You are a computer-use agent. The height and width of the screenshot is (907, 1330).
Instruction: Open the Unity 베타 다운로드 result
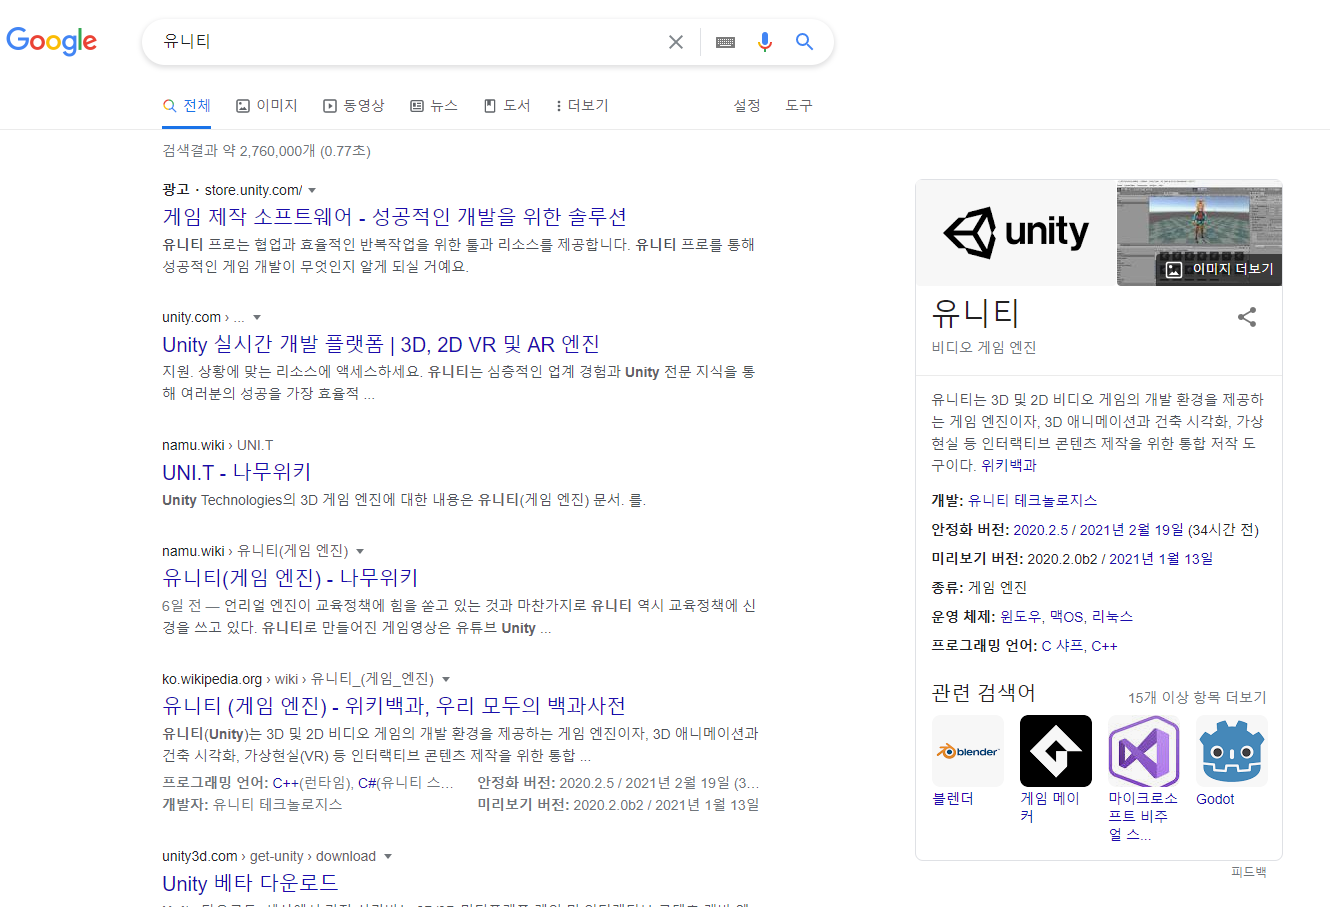pyautogui.click(x=250, y=883)
